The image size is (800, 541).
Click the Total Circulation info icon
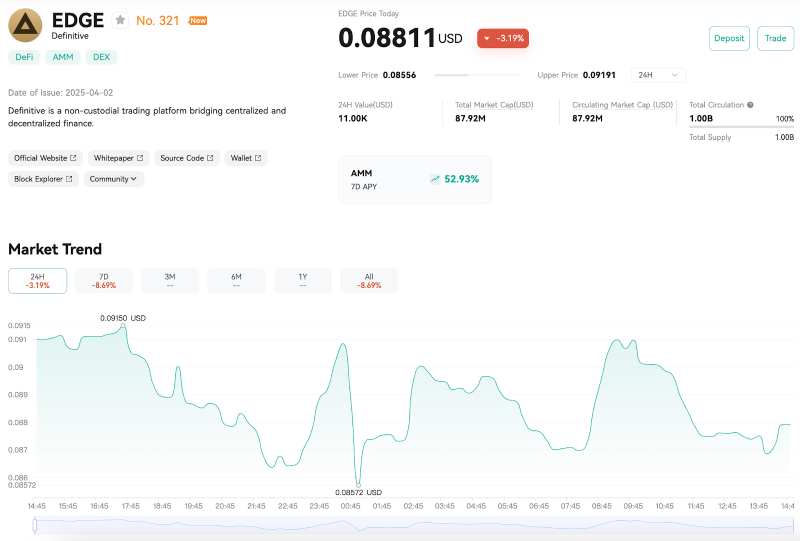click(750, 105)
